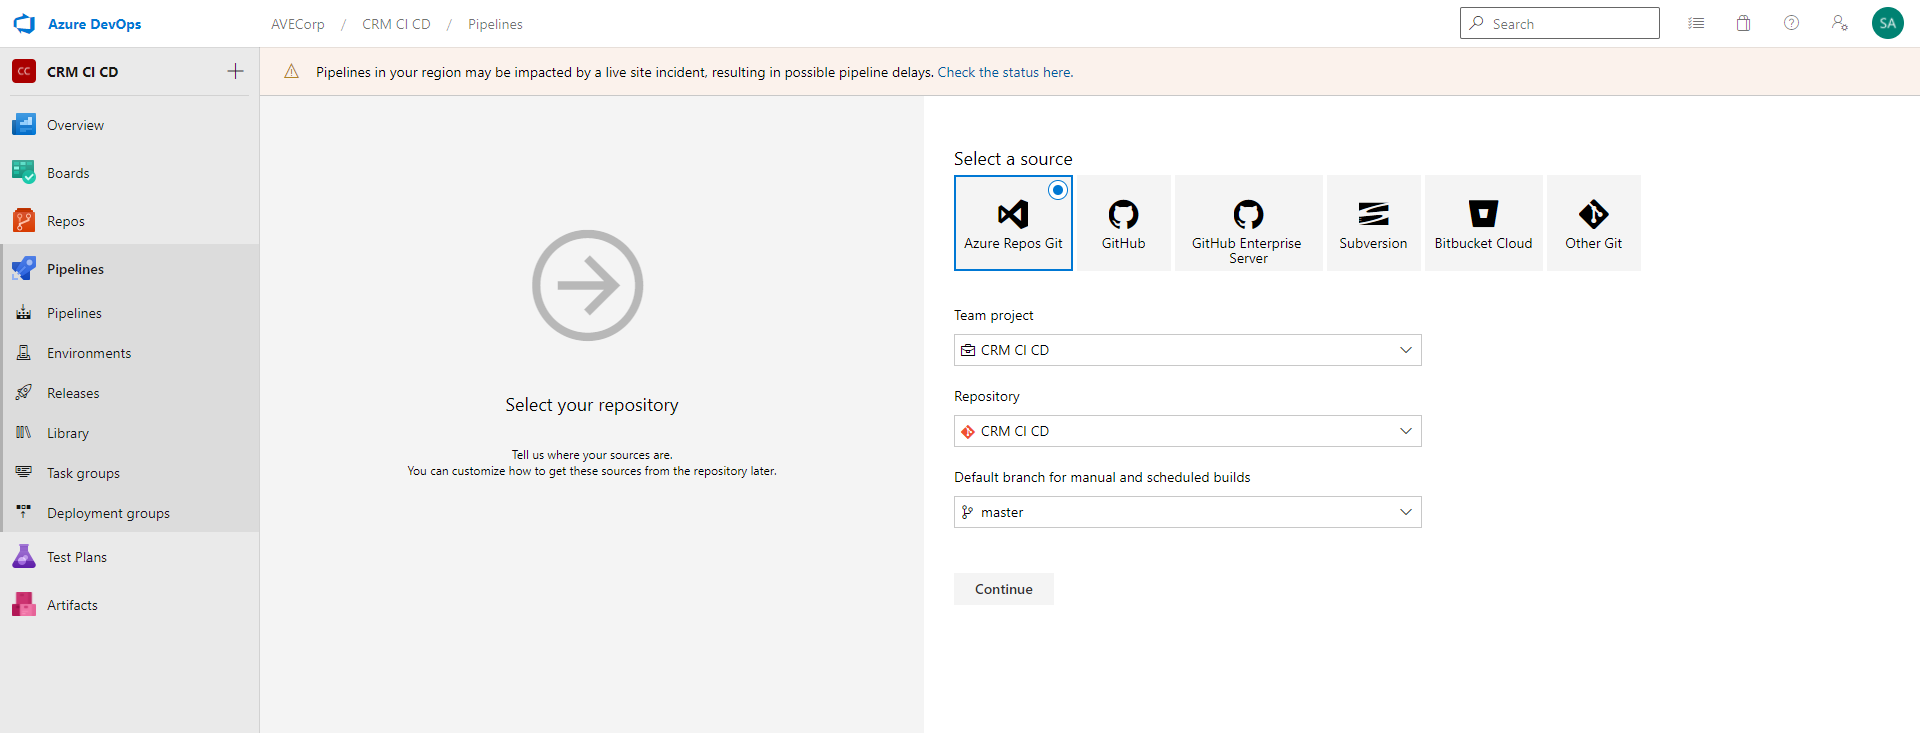Open the Test Plans flask icon
Image resolution: width=1920 pixels, height=733 pixels.
pyautogui.click(x=24, y=557)
